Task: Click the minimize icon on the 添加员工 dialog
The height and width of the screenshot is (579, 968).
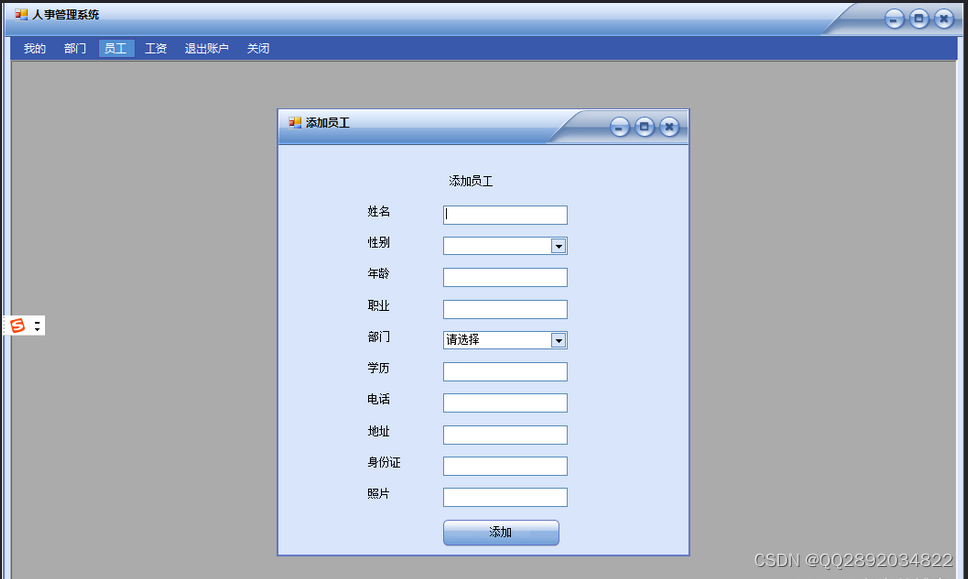Action: point(619,126)
